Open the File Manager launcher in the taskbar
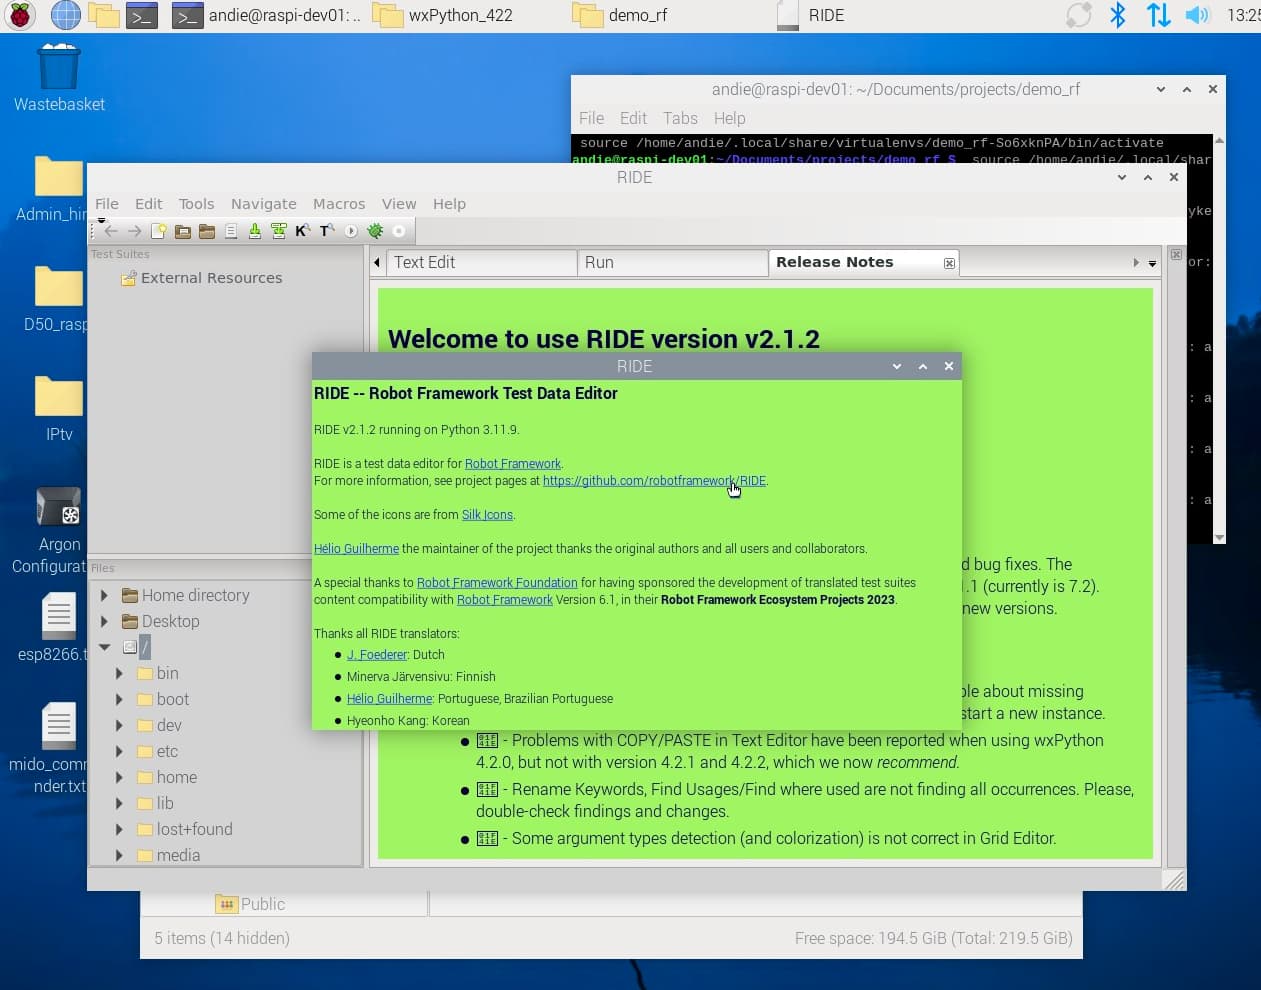Image resolution: width=1261 pixels, height=990 pixels. coord(104,15)
